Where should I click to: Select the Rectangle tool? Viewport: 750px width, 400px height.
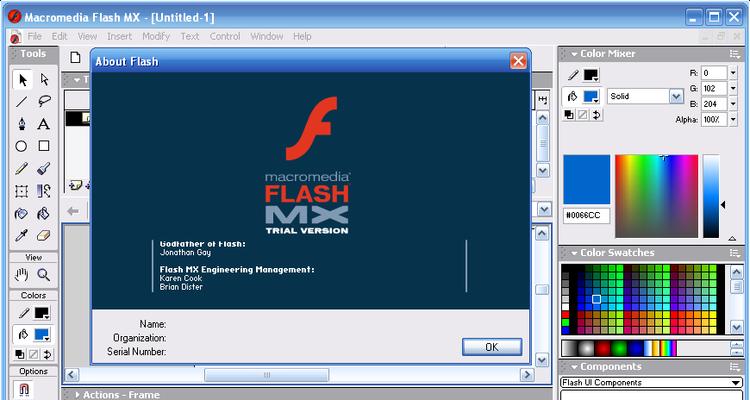pos(44,146)
